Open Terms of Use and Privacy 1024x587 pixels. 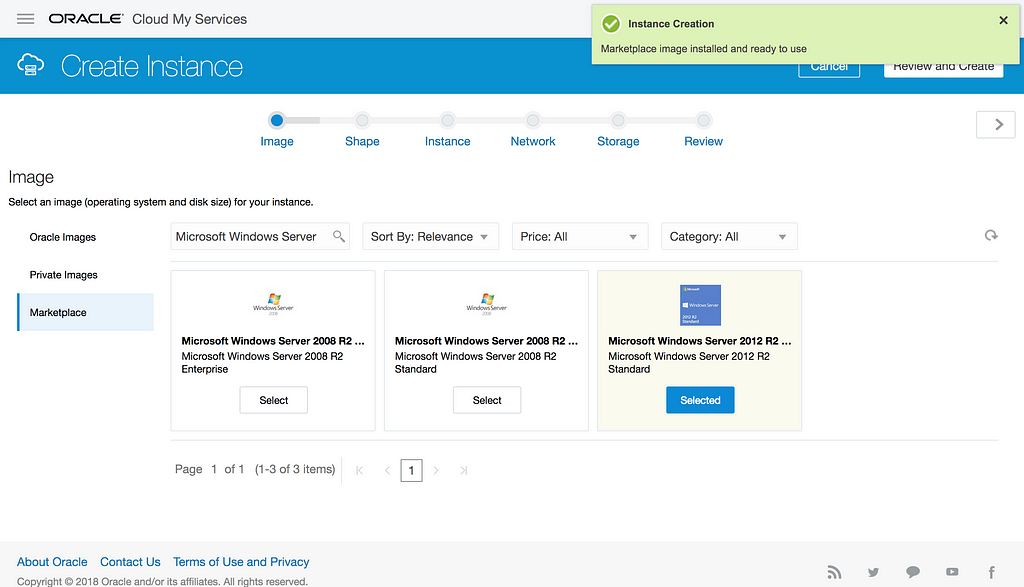tap(241, 562)
